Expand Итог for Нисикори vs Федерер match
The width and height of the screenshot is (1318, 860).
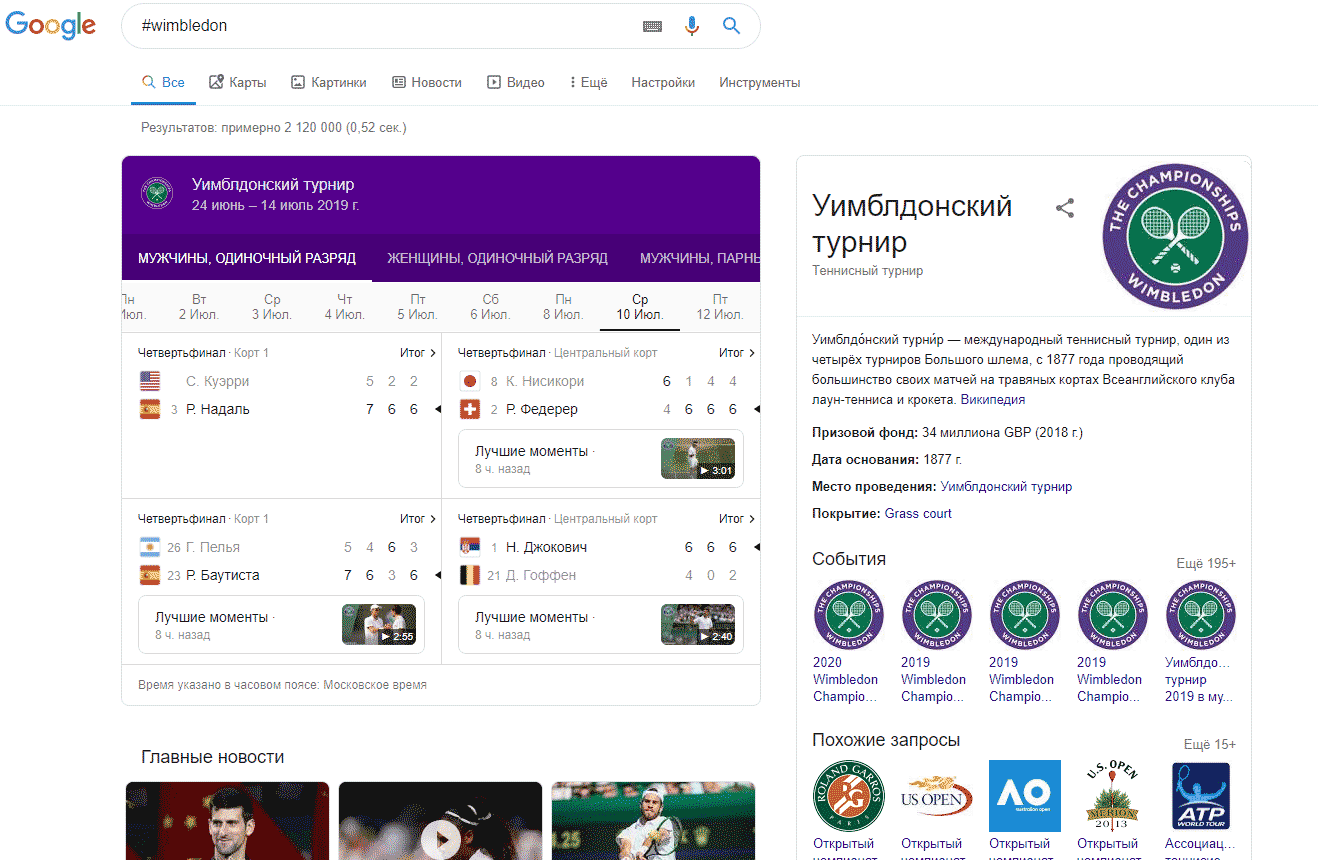click(737, 352)
